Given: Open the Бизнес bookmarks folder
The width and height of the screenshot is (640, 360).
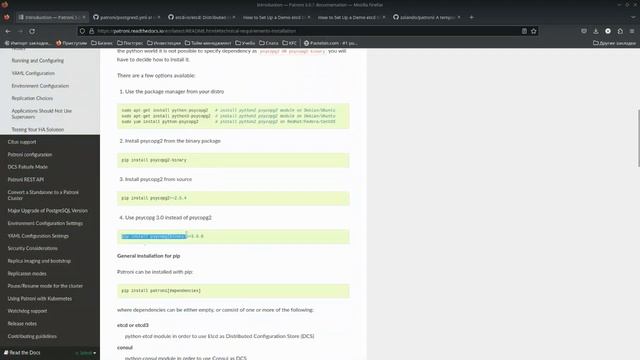Looking at the screenshot, I should click(102, 43).
